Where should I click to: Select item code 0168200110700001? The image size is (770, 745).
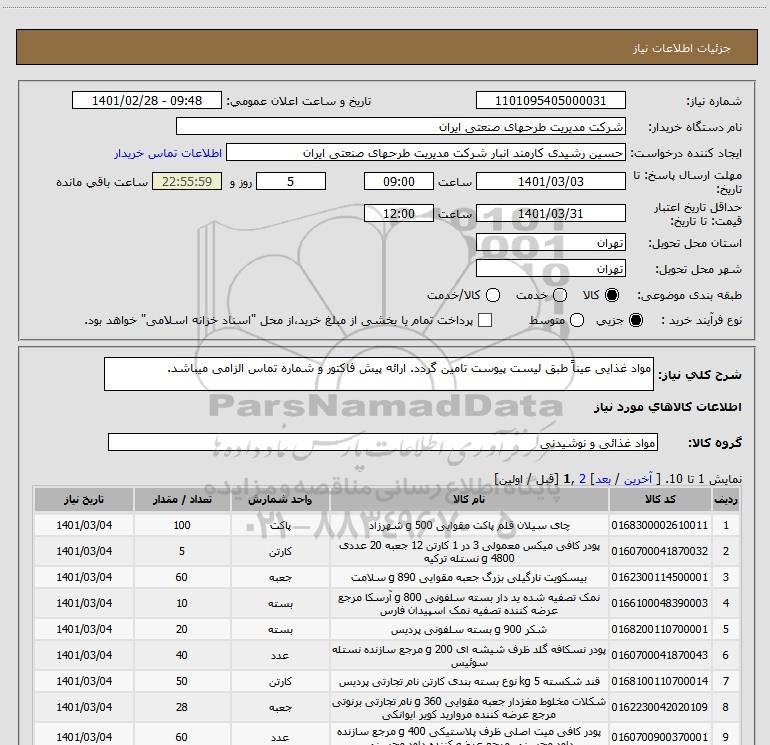(660, 629)
